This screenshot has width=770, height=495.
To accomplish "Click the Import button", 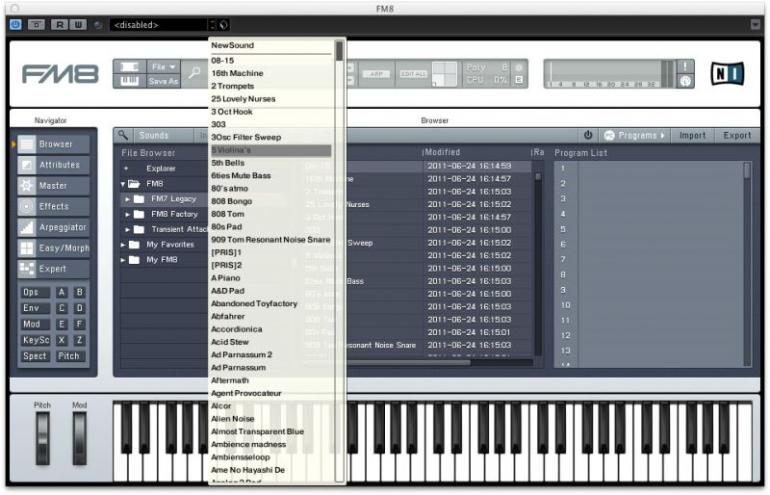I will (x=692, y=135).
